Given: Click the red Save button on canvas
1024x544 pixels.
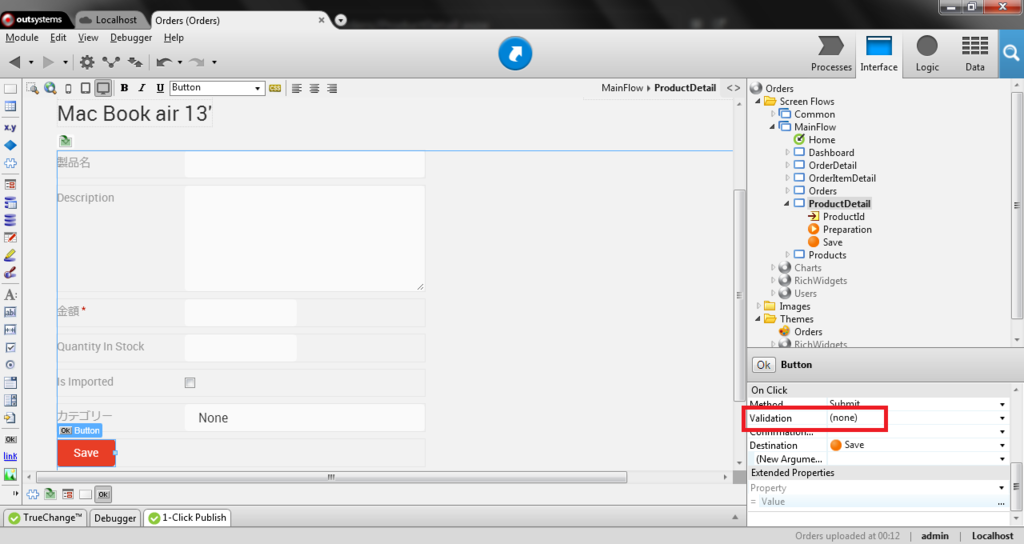Looking at the screenshot, I should [x=86, y=453].
